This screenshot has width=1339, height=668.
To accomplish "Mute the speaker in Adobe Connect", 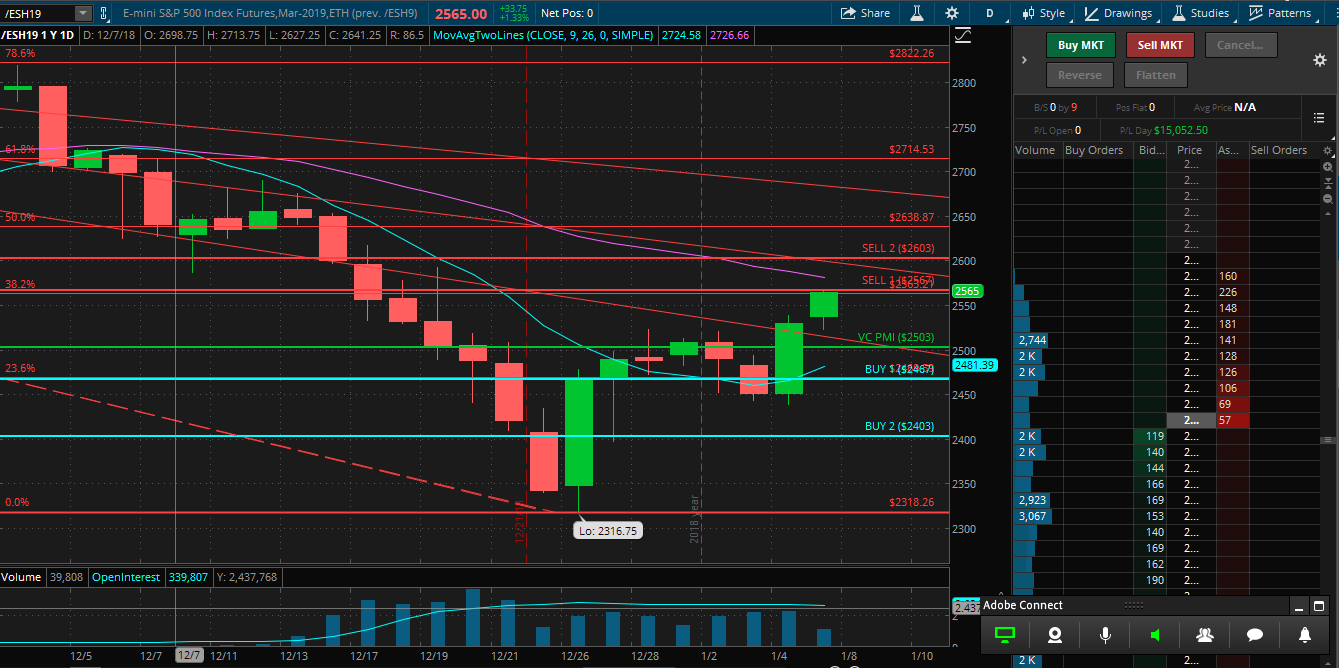I will coord(1155,634).
